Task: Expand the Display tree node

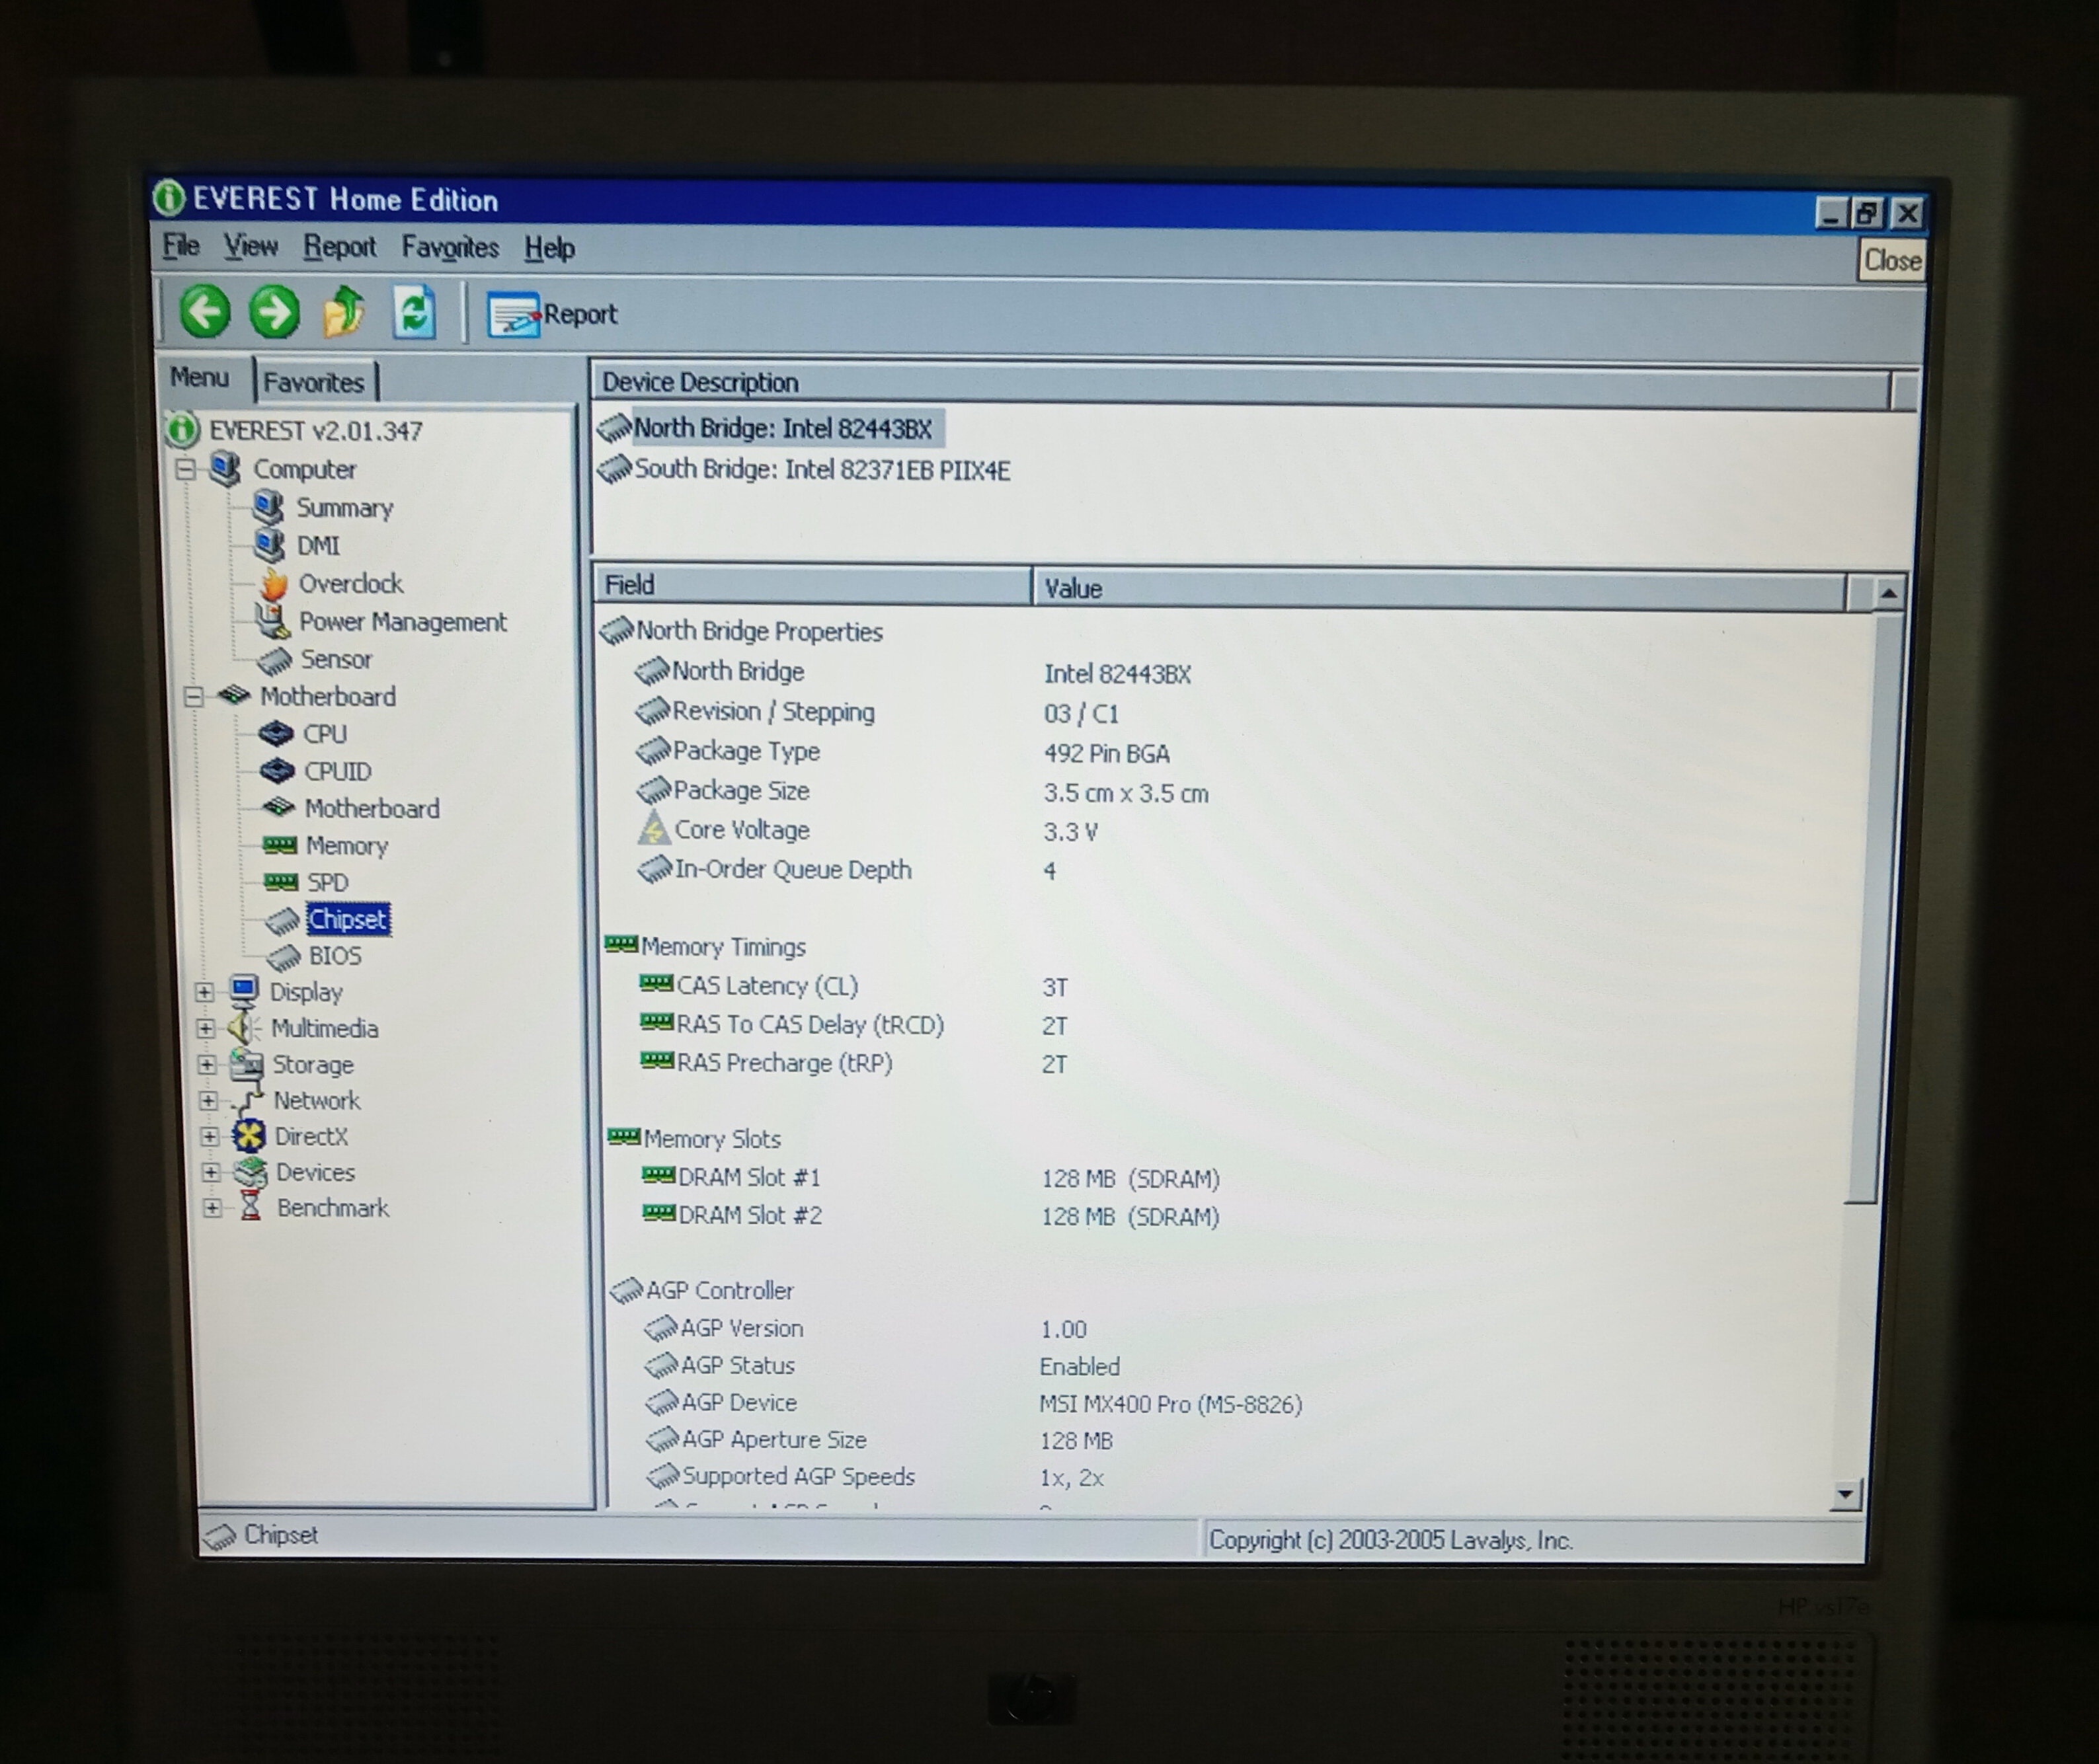Action: coord(204,992)
